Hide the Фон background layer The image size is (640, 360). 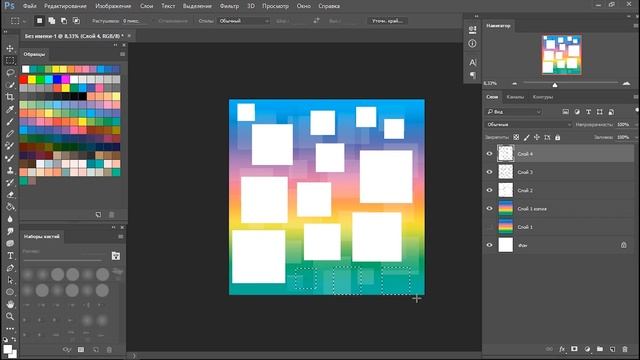coord(489,245)
